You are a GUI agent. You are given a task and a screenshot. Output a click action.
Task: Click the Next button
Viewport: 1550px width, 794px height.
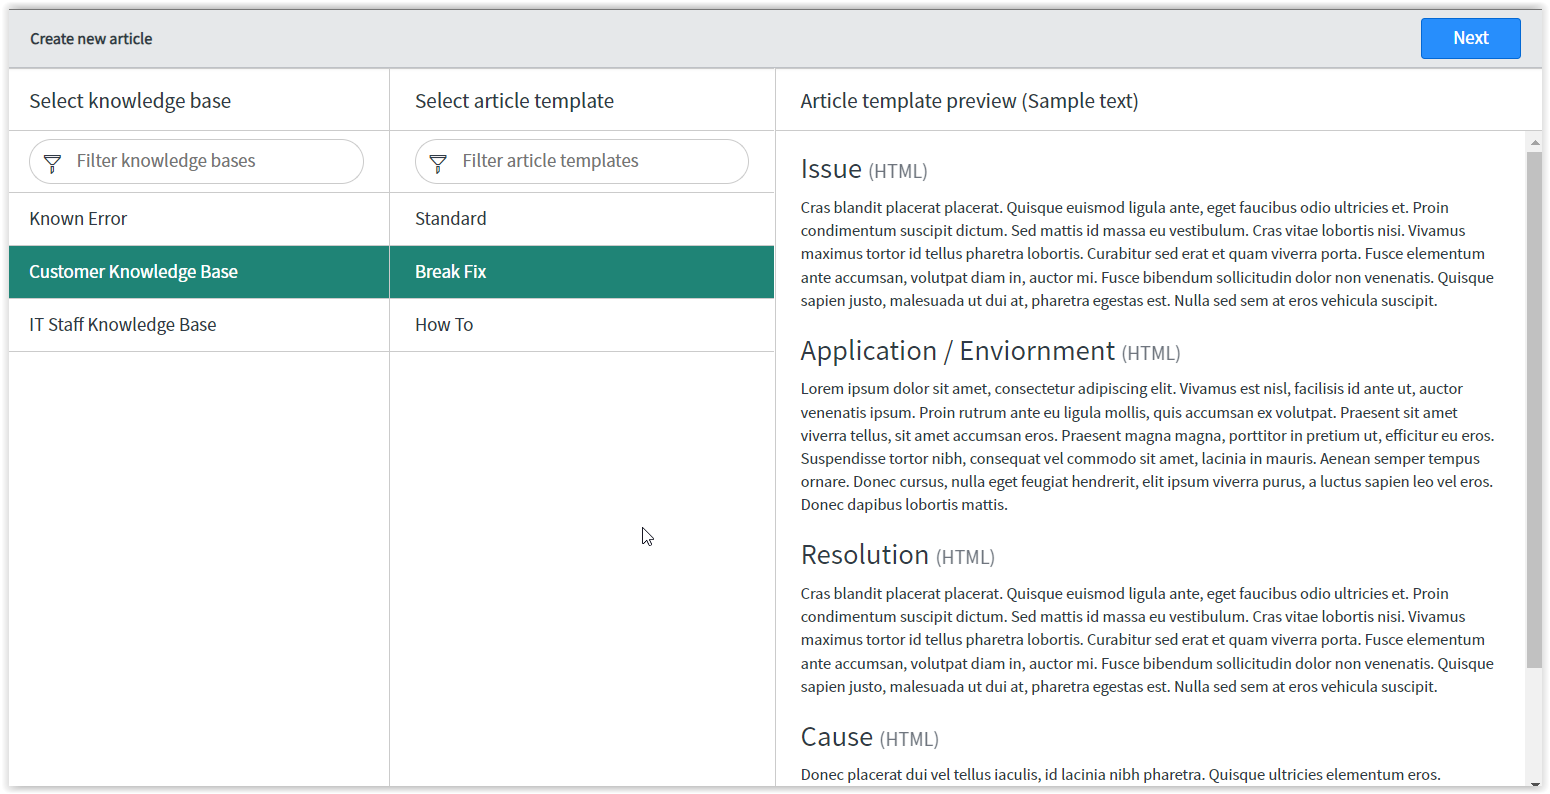(1470, 38)
